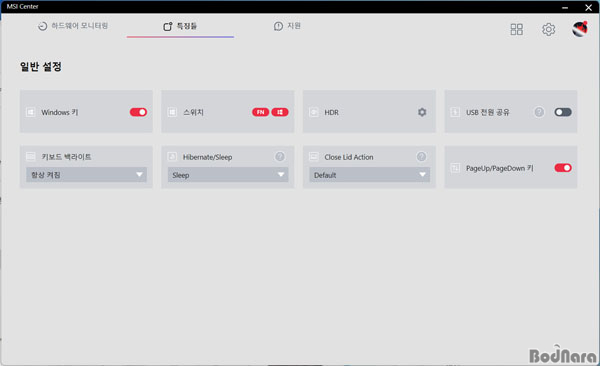This screenshot has height=366, width=600.
Task: Open the 지원 tab
Action: click(287, 26)
